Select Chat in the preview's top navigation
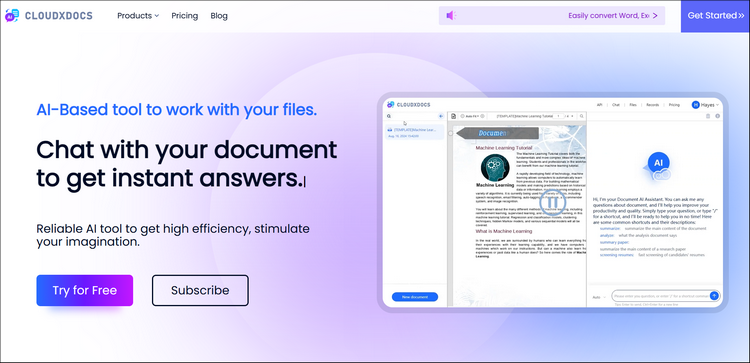 (x=616, y=104)
